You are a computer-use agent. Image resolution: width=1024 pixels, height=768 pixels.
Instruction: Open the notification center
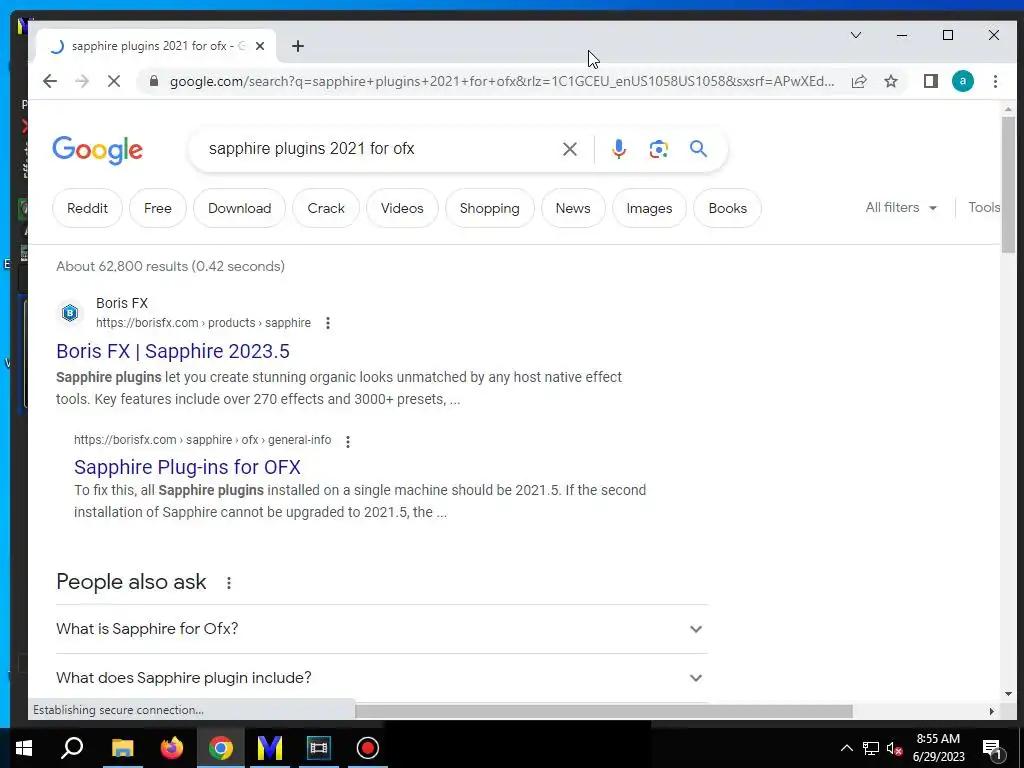(992, 748)
